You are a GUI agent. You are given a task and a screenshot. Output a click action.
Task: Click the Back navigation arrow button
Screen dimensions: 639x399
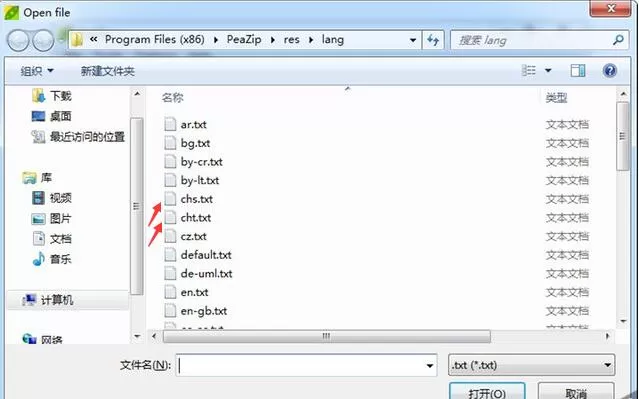(x=18, y=40)
